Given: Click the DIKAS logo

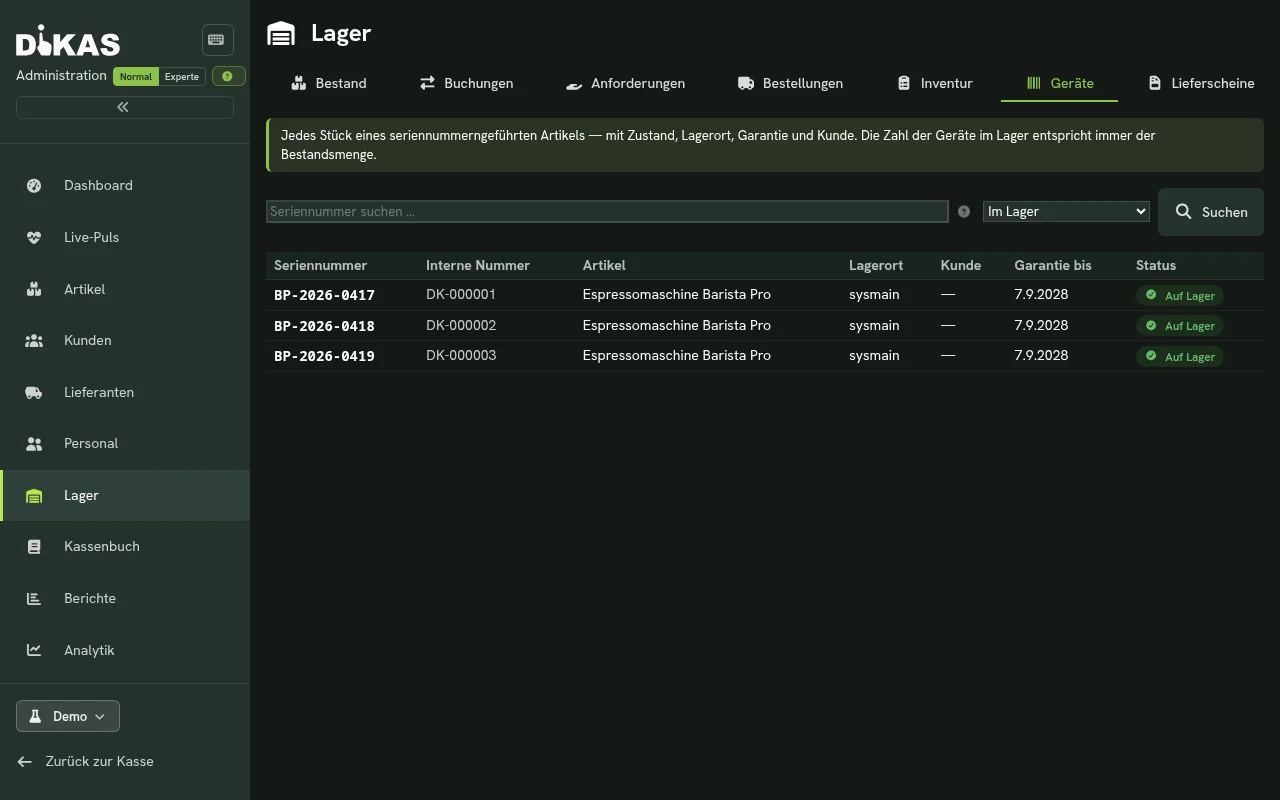Looking at the screenshot, I should (x=68, y=41).
